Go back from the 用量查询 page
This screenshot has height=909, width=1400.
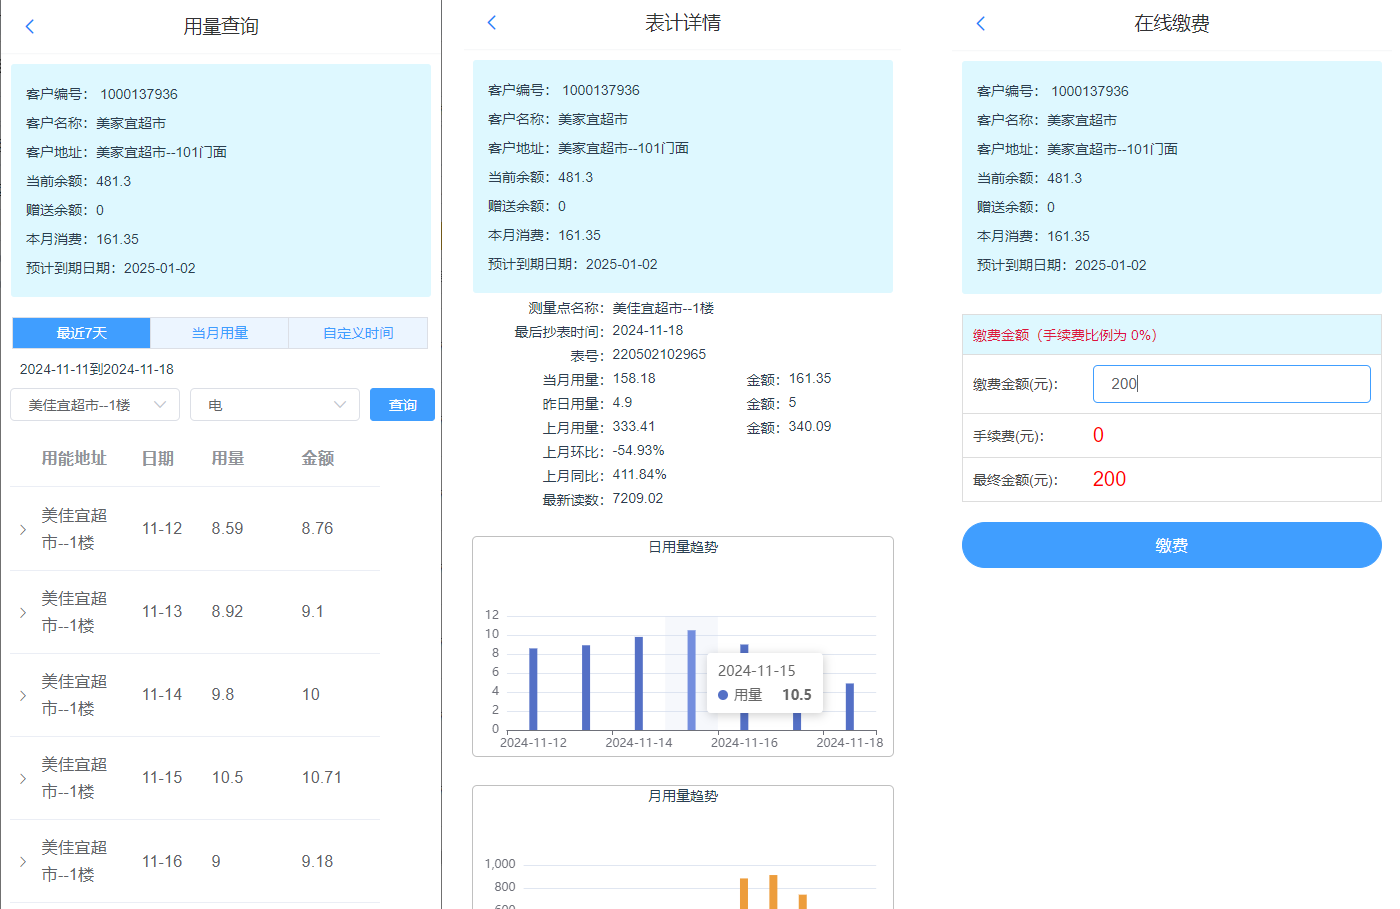[30, 27]
